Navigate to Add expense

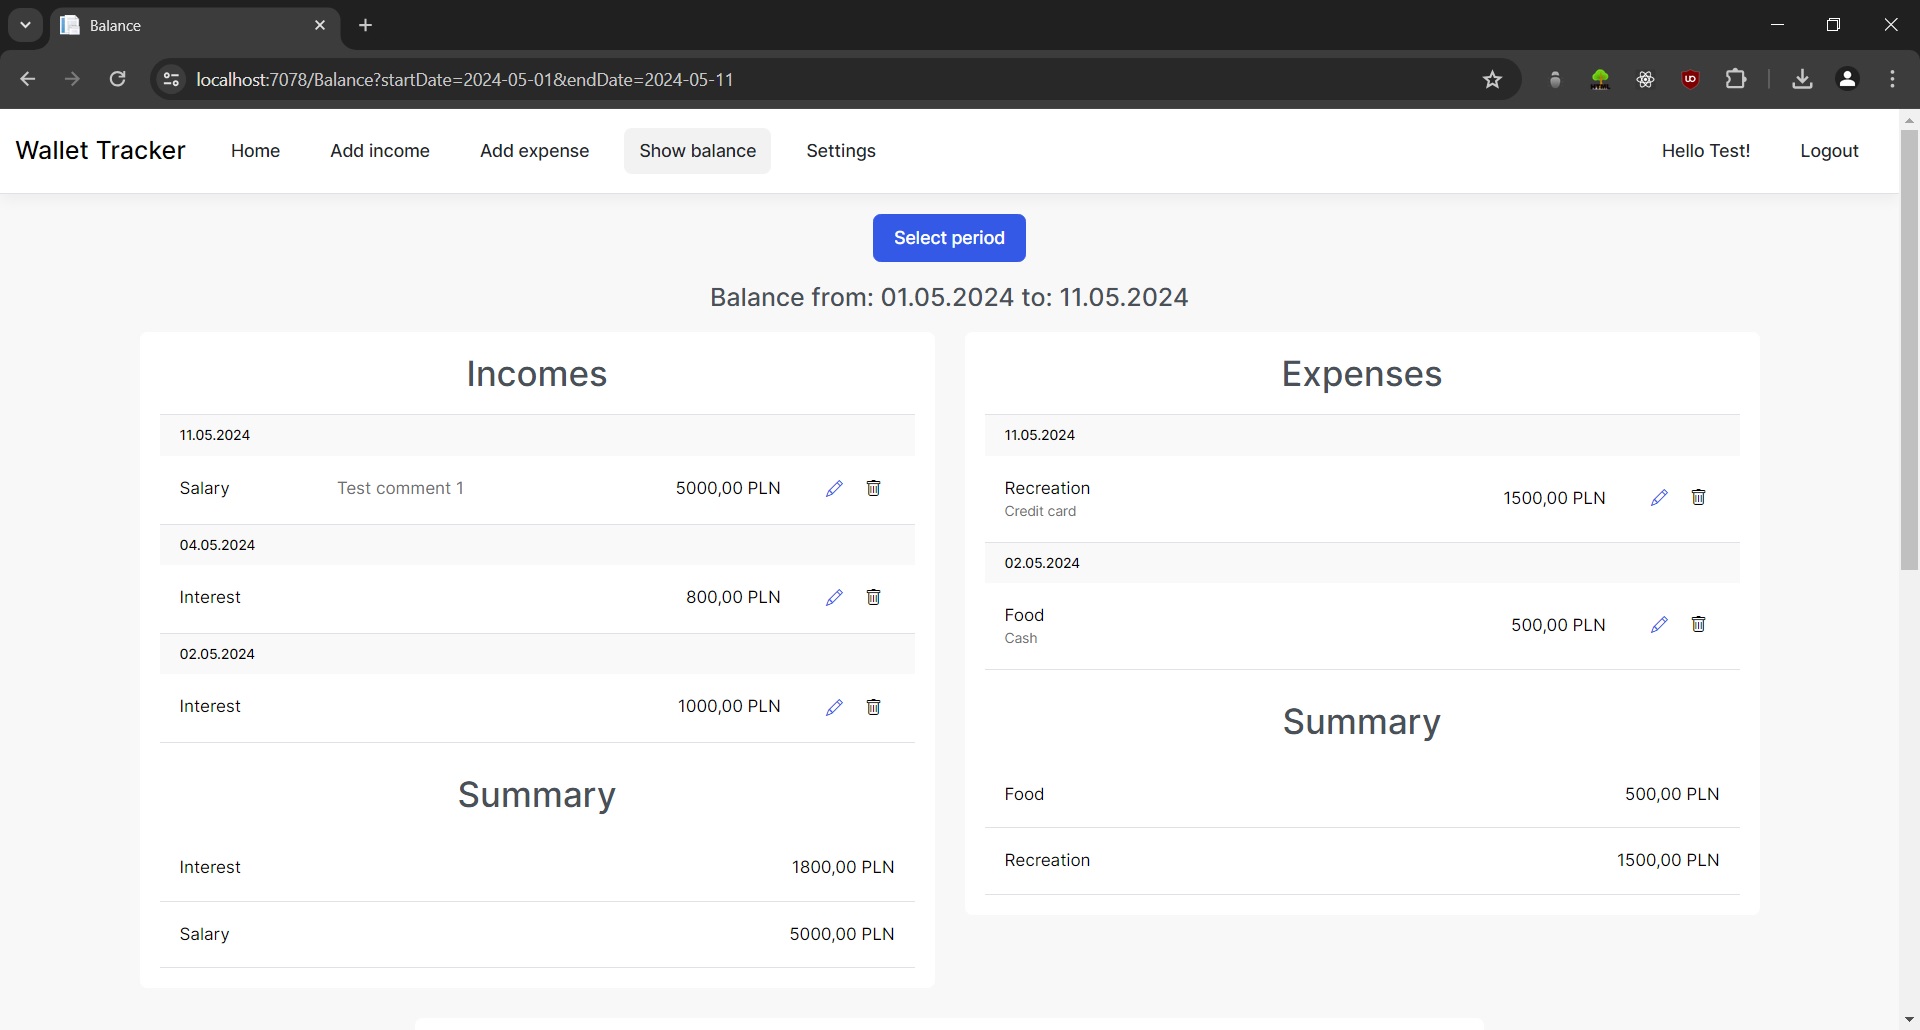[x=534, y=151]
